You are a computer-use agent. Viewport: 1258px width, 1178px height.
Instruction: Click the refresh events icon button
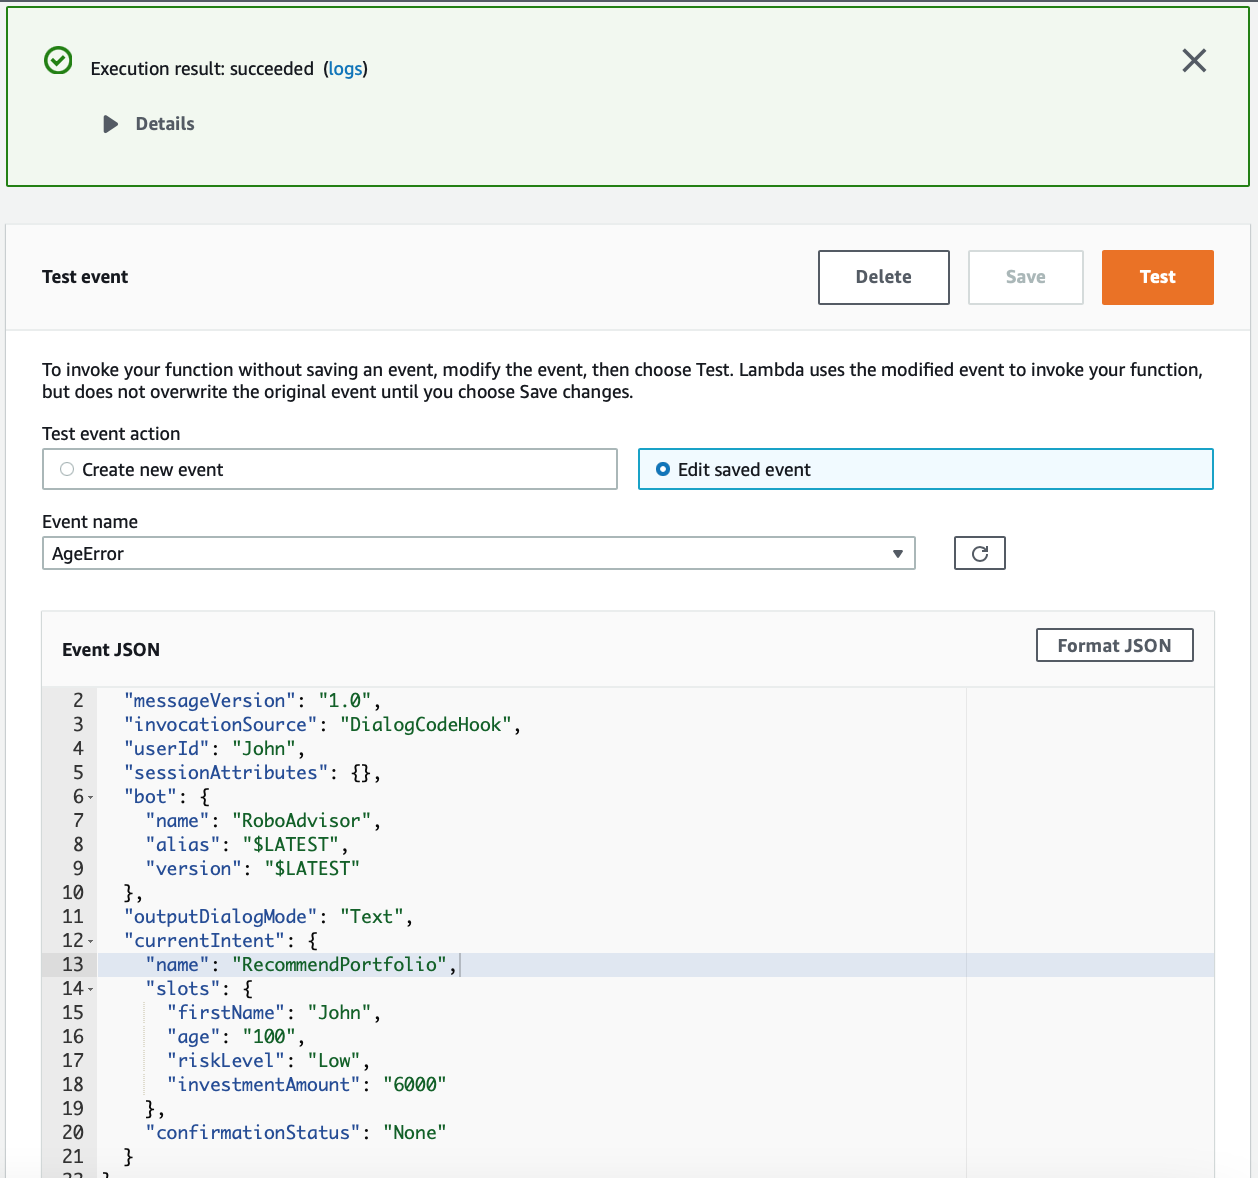(x=979, y=553)
